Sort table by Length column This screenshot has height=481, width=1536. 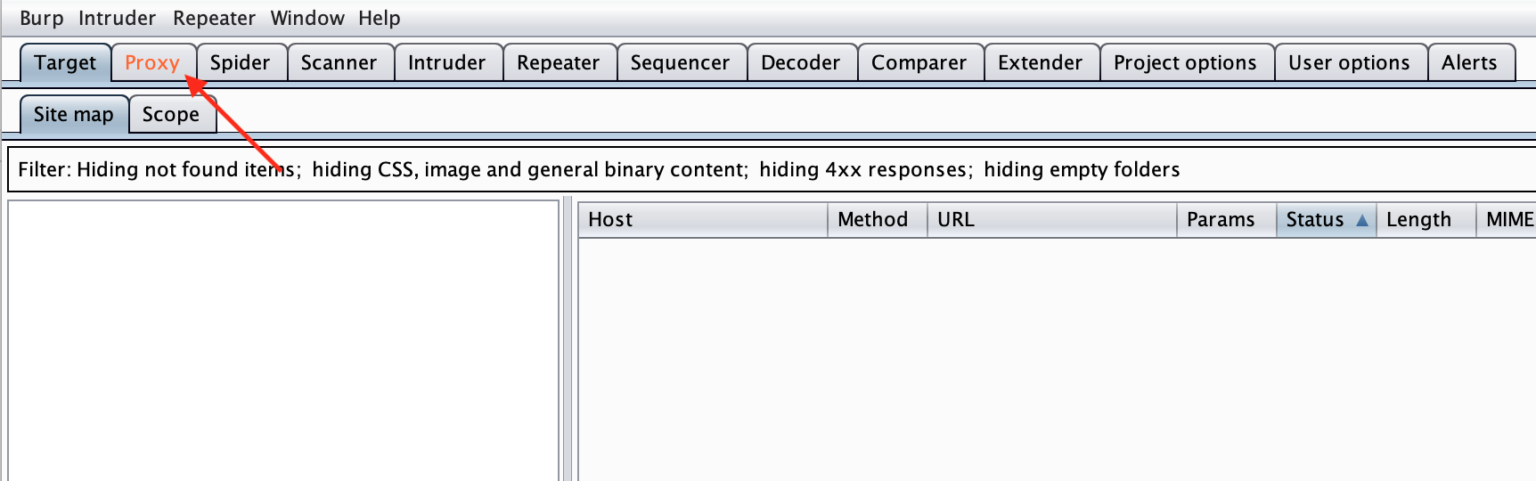(x=1426, y=219)
